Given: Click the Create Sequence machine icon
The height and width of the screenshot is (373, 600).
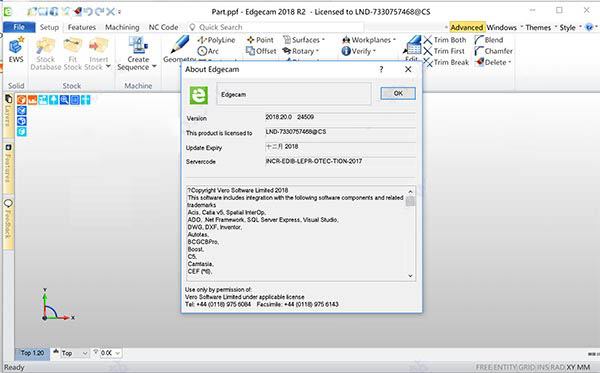Looking at the screenshot, I should click(x=138, y=46).
